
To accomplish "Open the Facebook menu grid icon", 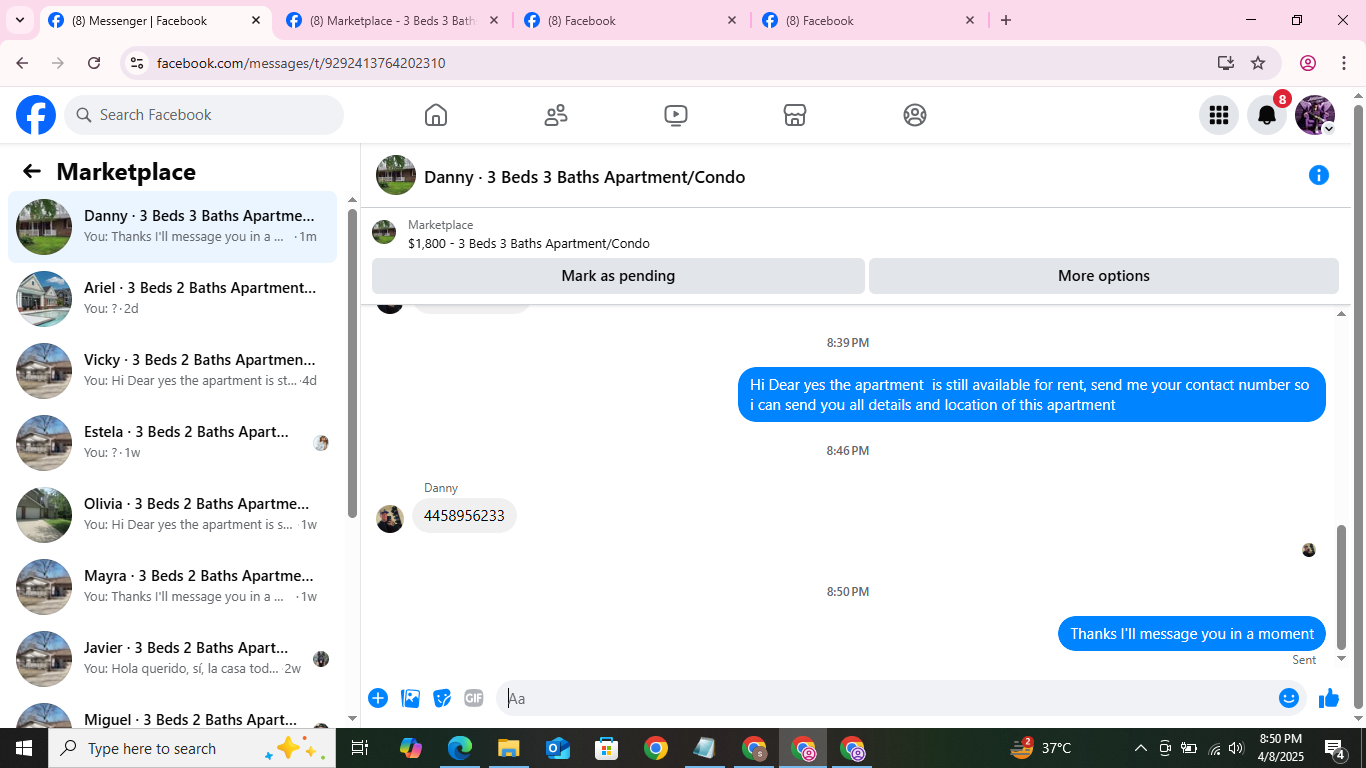I will (1219, 115).
